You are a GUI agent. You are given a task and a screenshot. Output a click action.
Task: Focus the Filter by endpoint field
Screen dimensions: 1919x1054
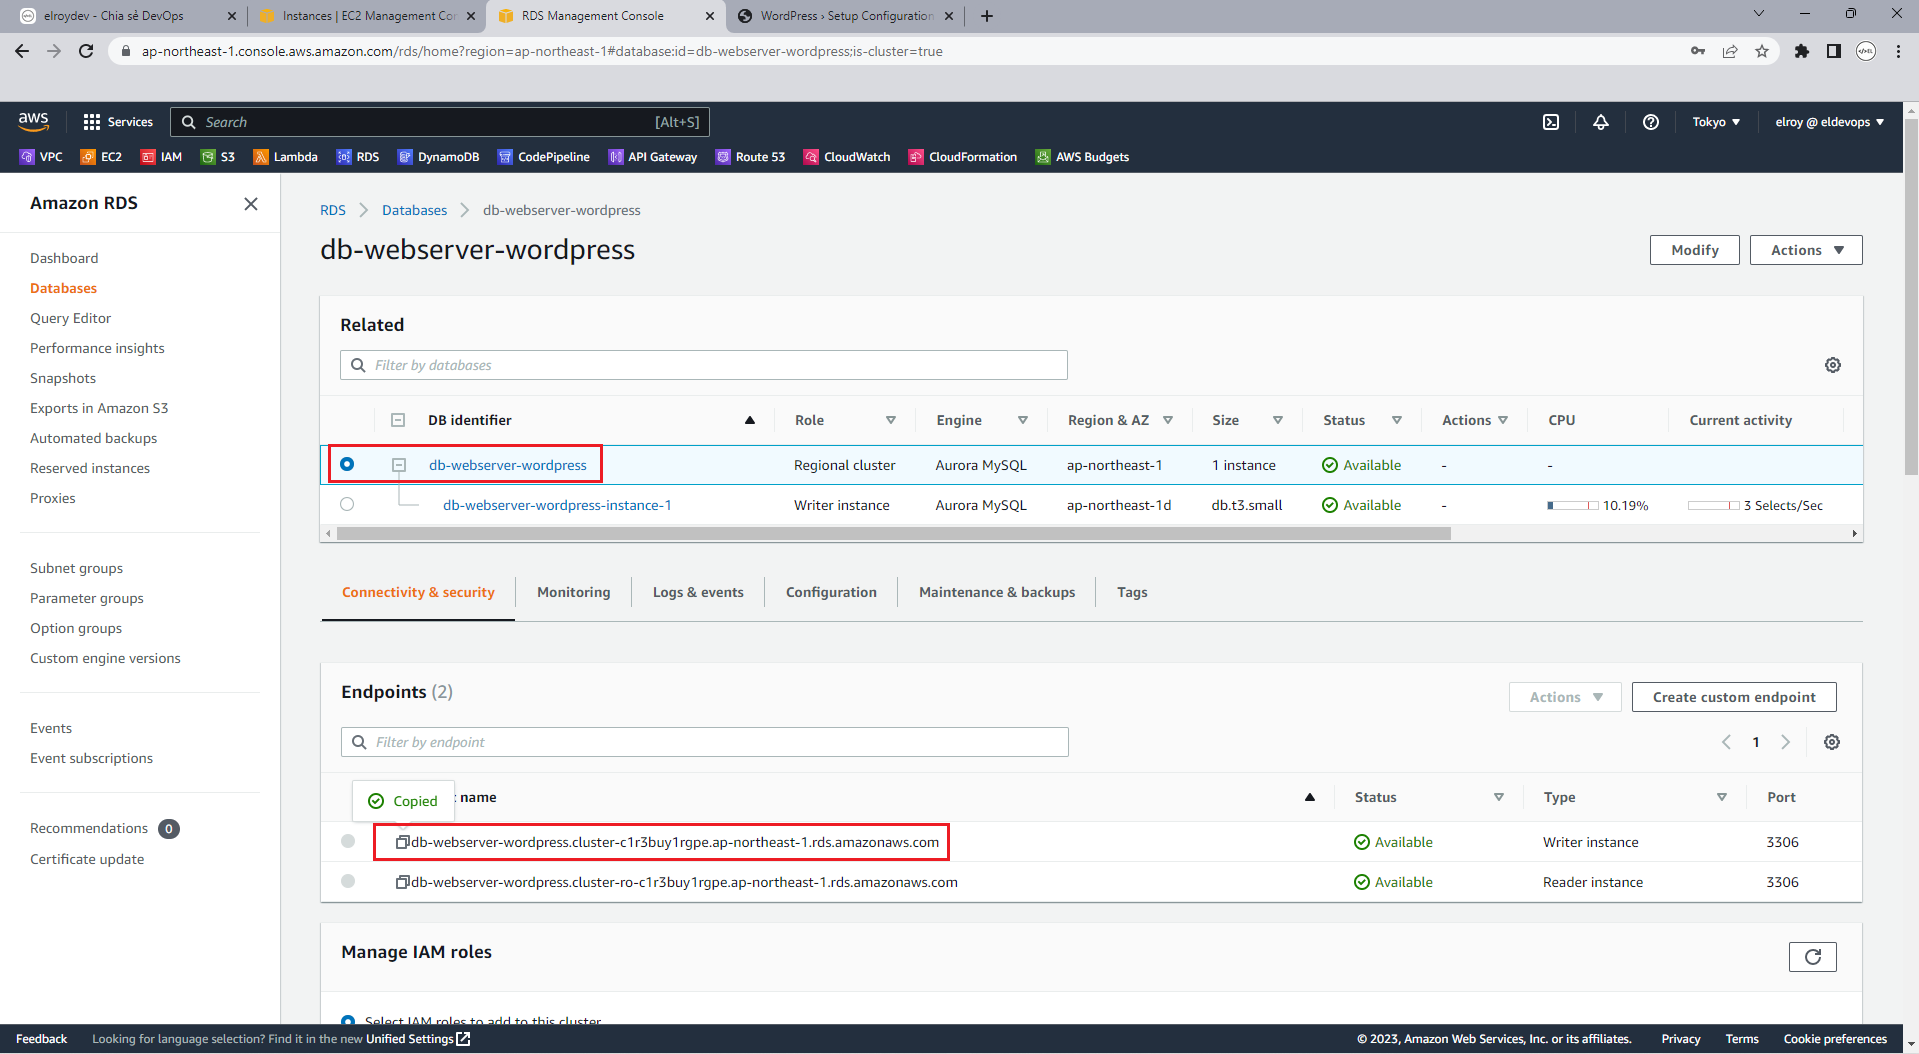(x=705, y=742)
